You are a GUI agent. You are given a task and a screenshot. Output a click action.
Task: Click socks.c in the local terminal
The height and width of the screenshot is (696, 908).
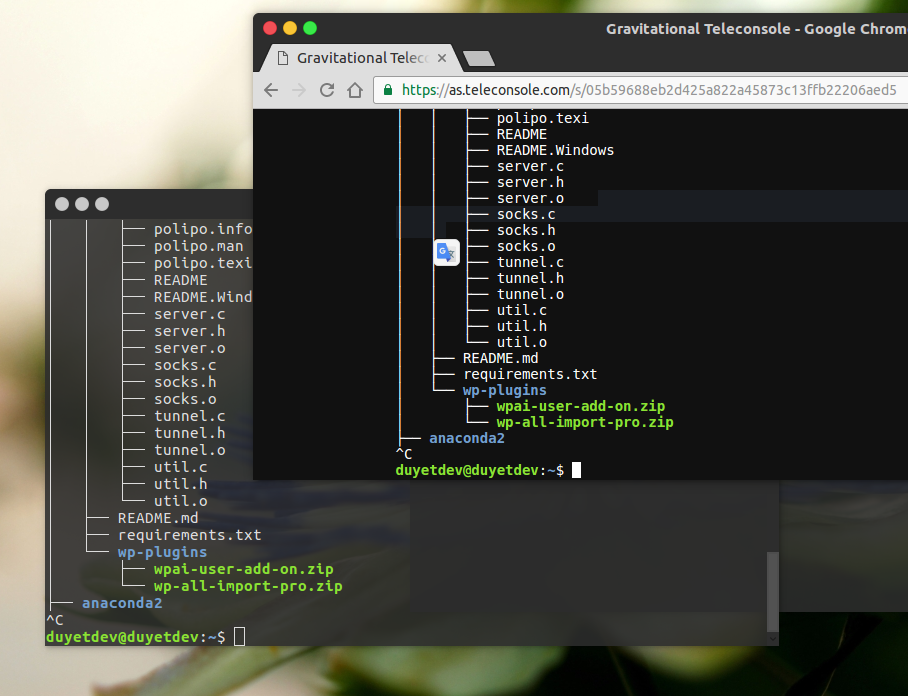(185, 365)
